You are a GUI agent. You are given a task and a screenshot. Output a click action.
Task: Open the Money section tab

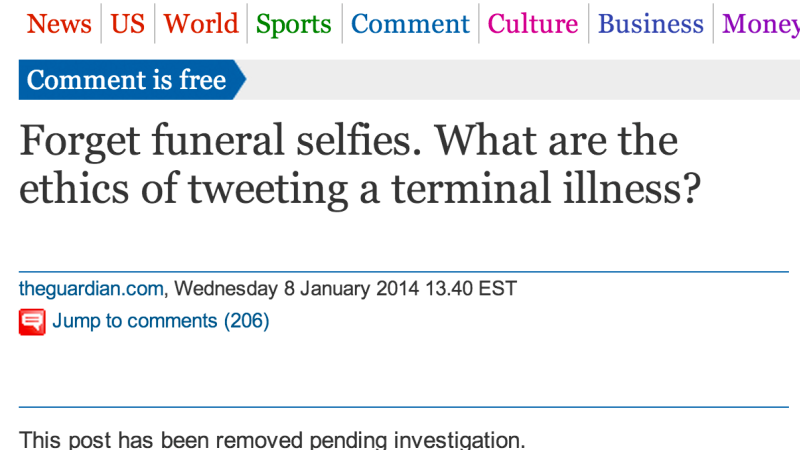pos(761,23)
